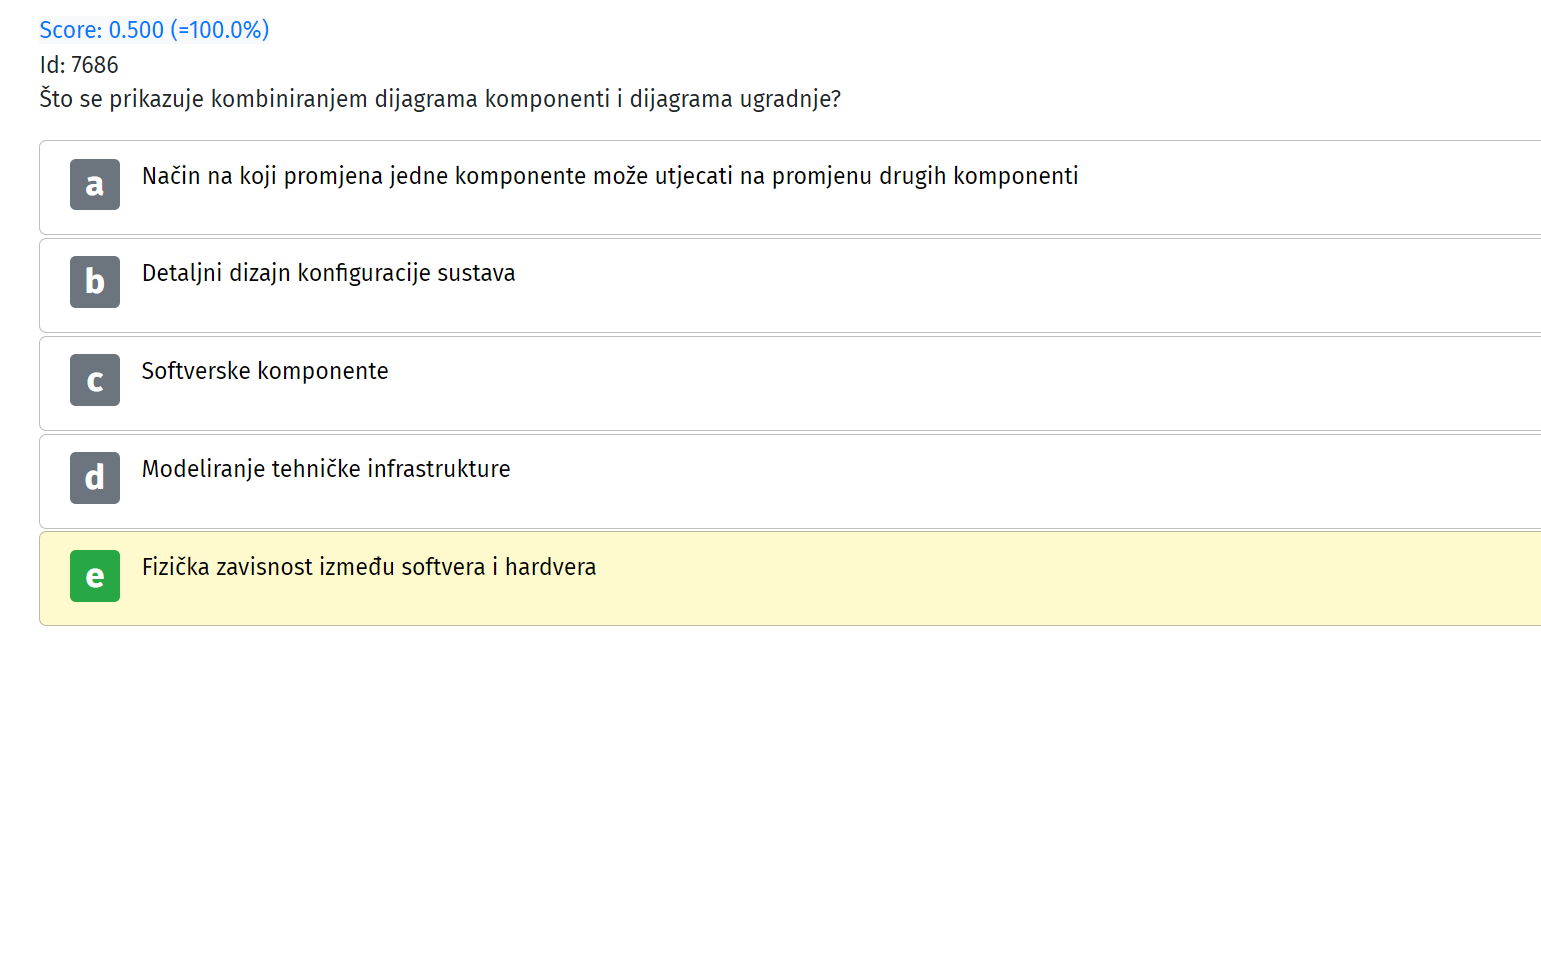
Task: Select the gray letter 'c' answer badge
Action: click(95, 380)
